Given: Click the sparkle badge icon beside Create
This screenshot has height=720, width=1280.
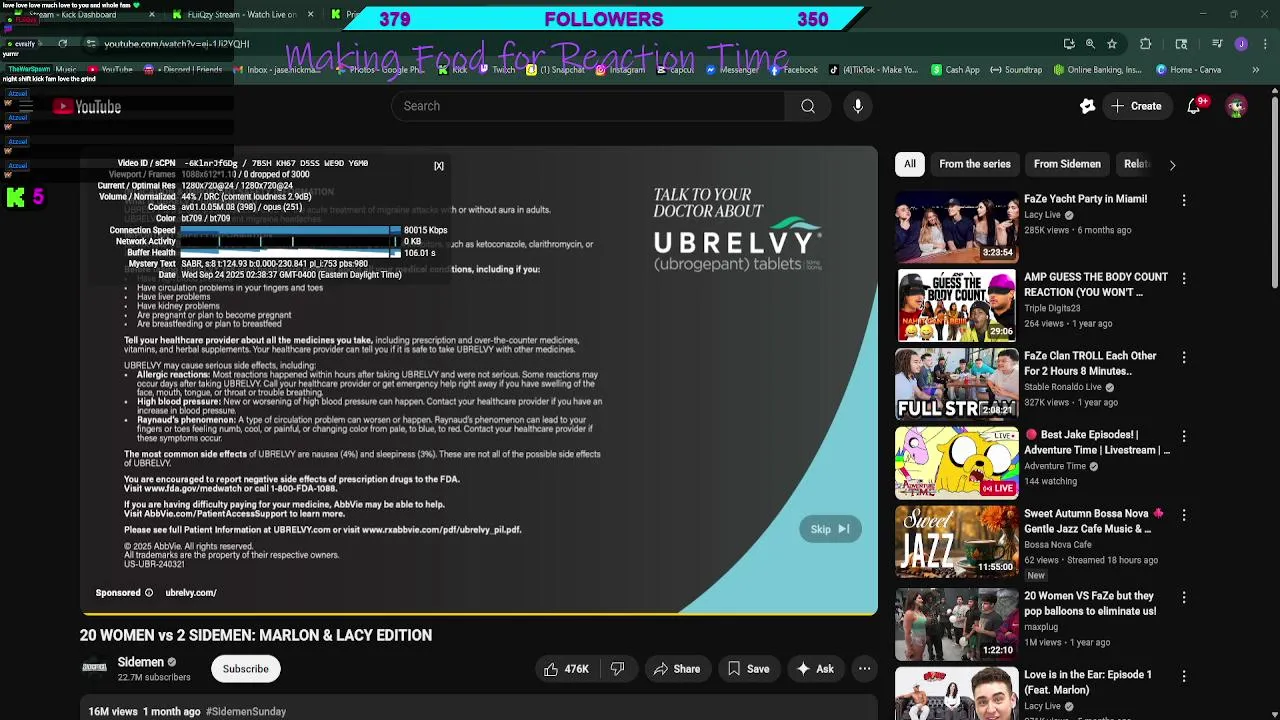Looking at the screenshot, I should [x=1087, y=106].
